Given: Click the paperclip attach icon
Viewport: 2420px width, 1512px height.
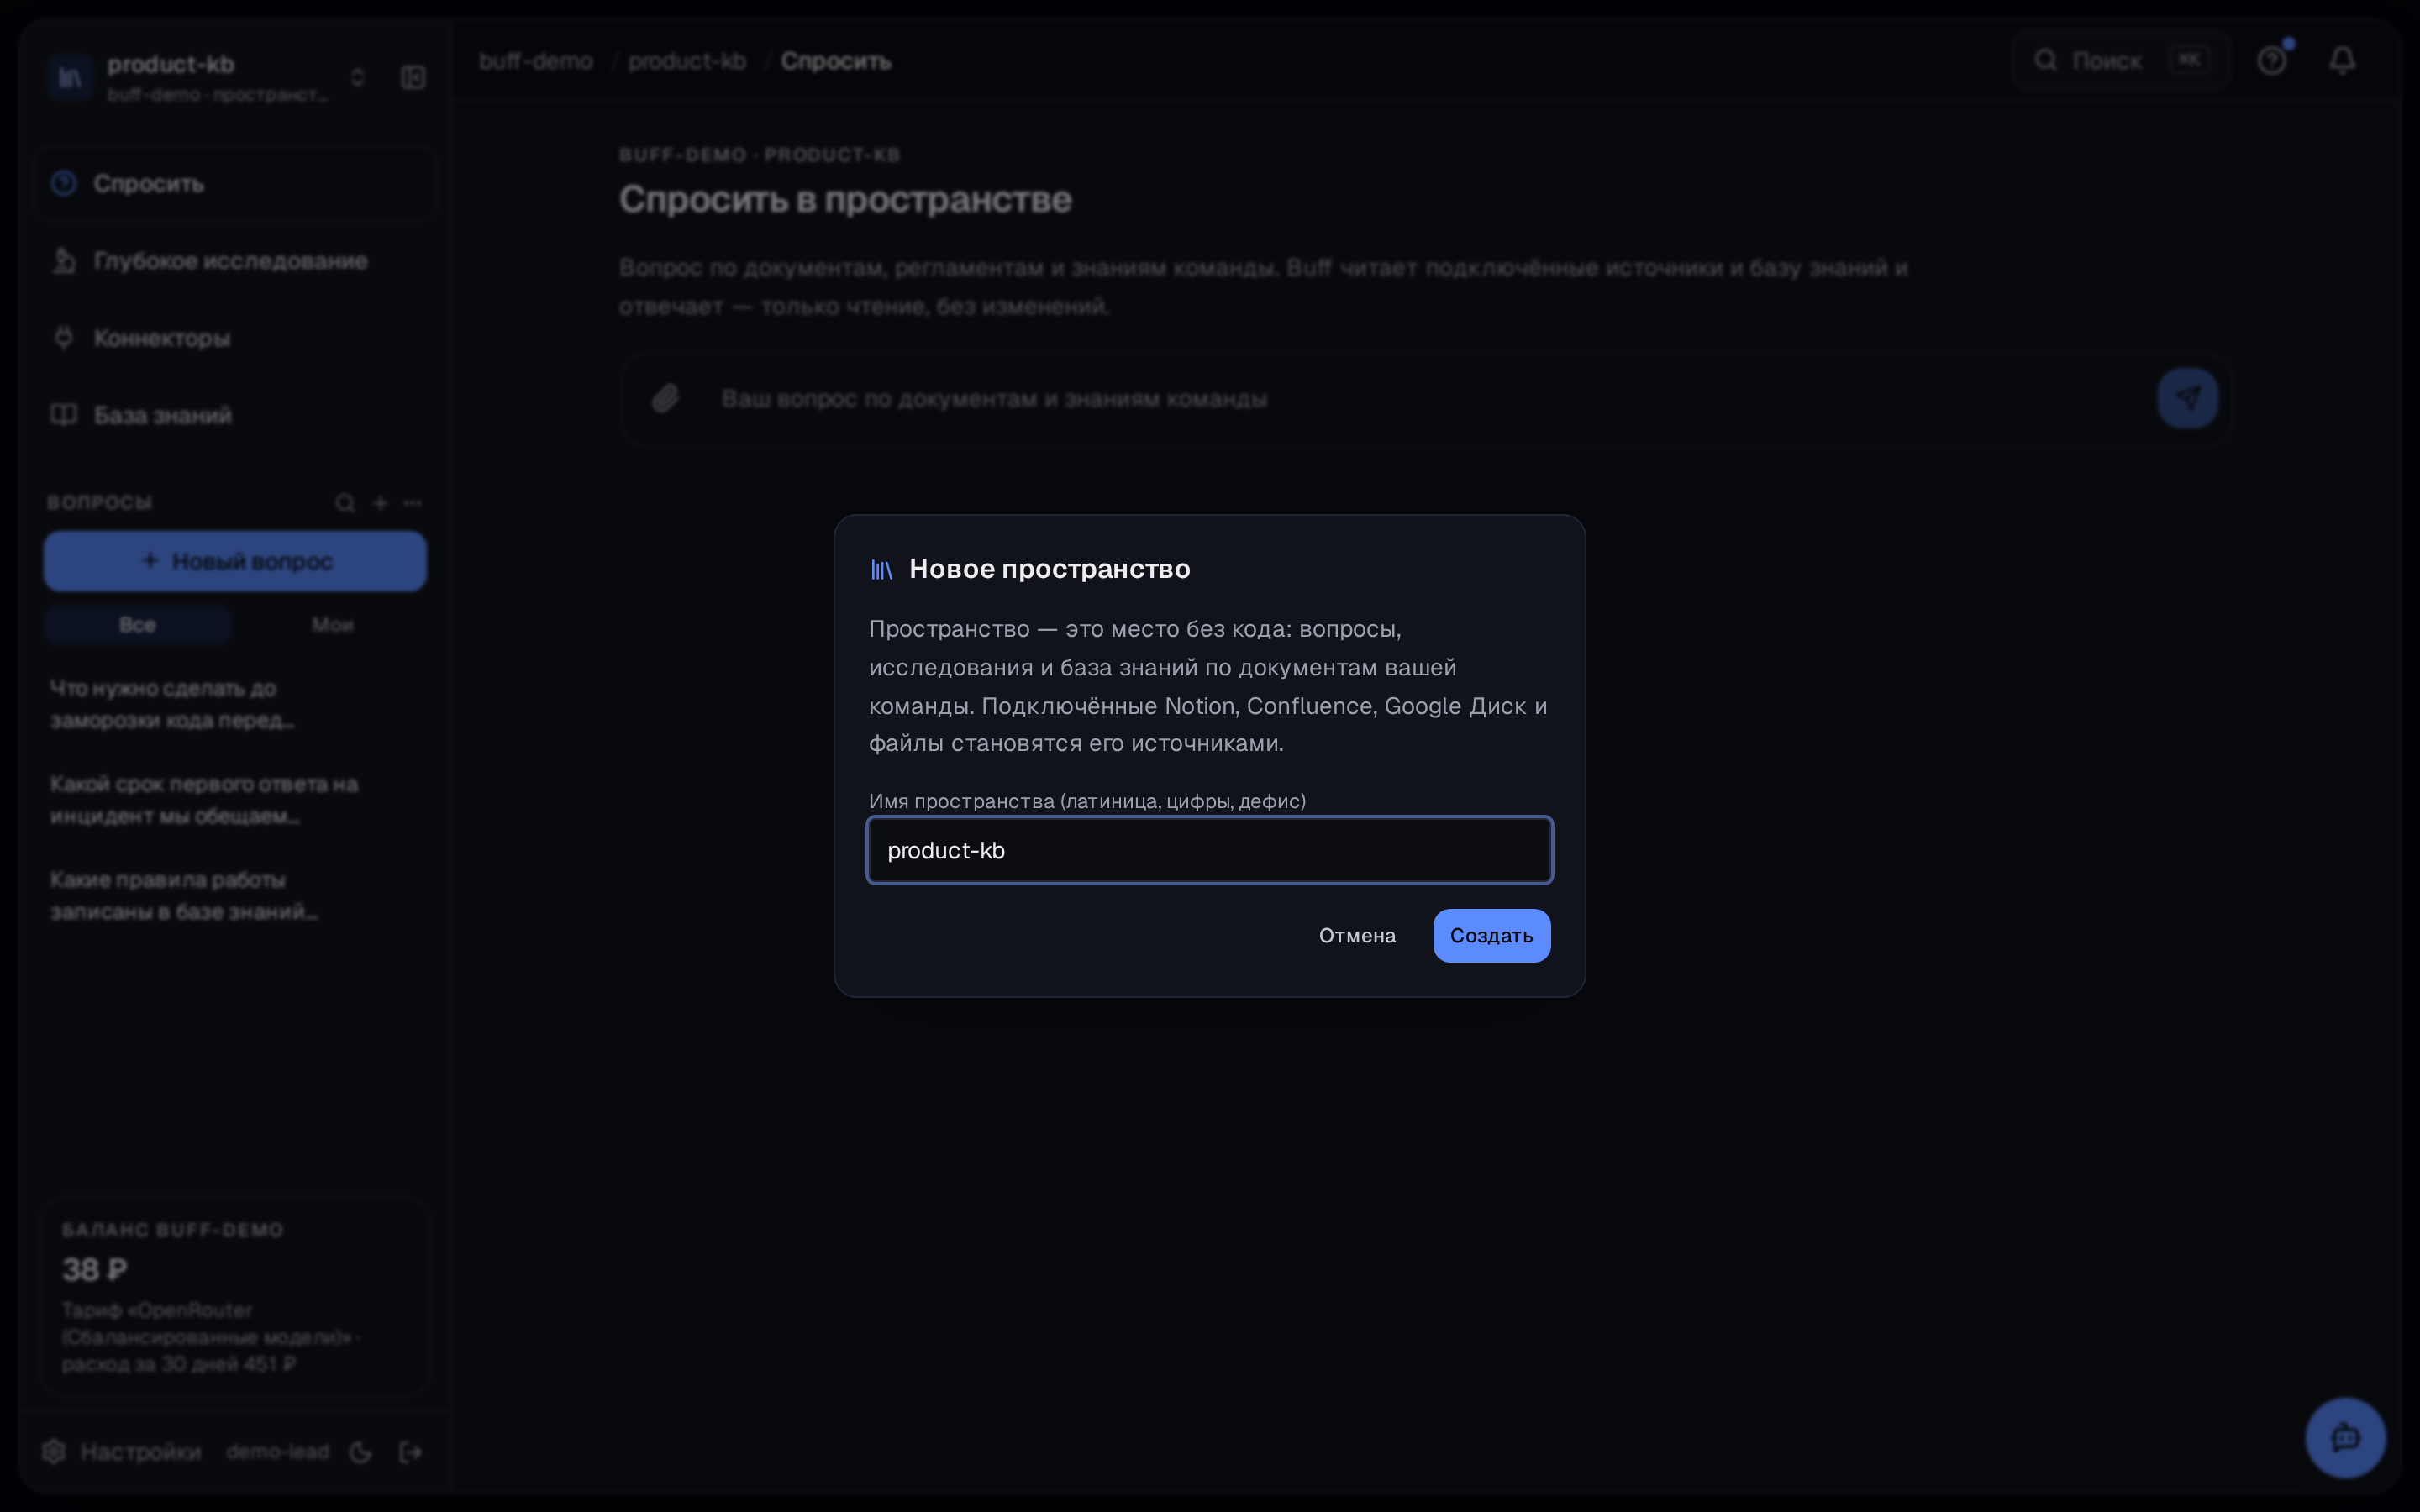Looking at the screenshot, I should click(665, 399).
